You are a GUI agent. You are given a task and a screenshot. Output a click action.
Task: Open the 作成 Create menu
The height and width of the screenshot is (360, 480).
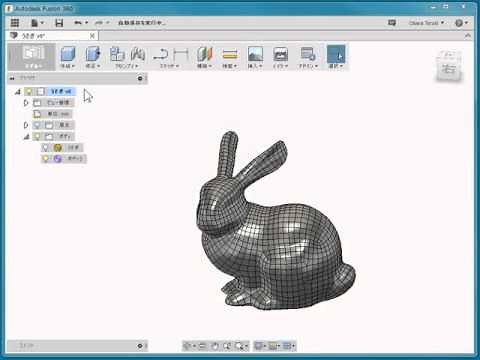click(x=68, y=66)
